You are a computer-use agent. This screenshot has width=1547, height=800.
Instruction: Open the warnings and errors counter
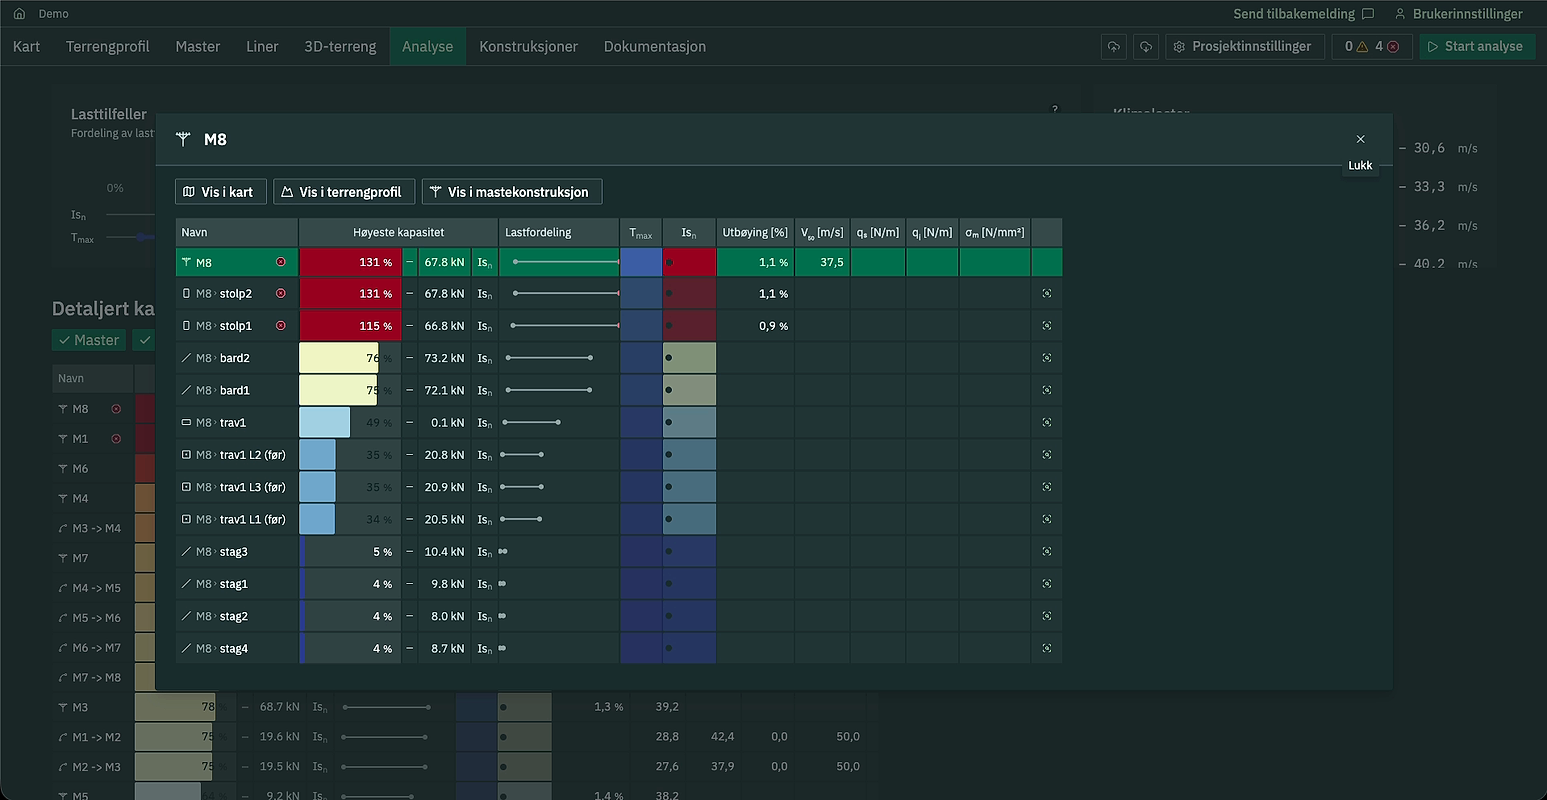click(x=1371, y=46)
